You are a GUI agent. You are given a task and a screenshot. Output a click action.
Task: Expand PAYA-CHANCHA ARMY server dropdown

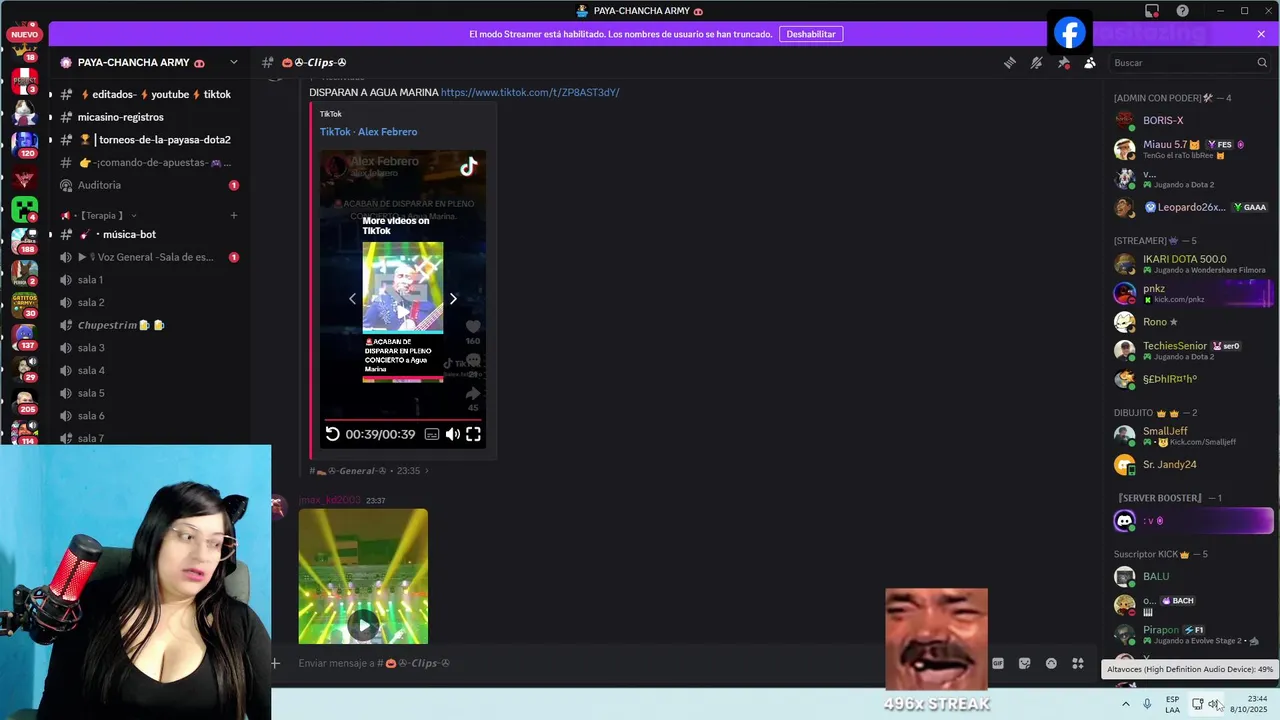point(233,62)
